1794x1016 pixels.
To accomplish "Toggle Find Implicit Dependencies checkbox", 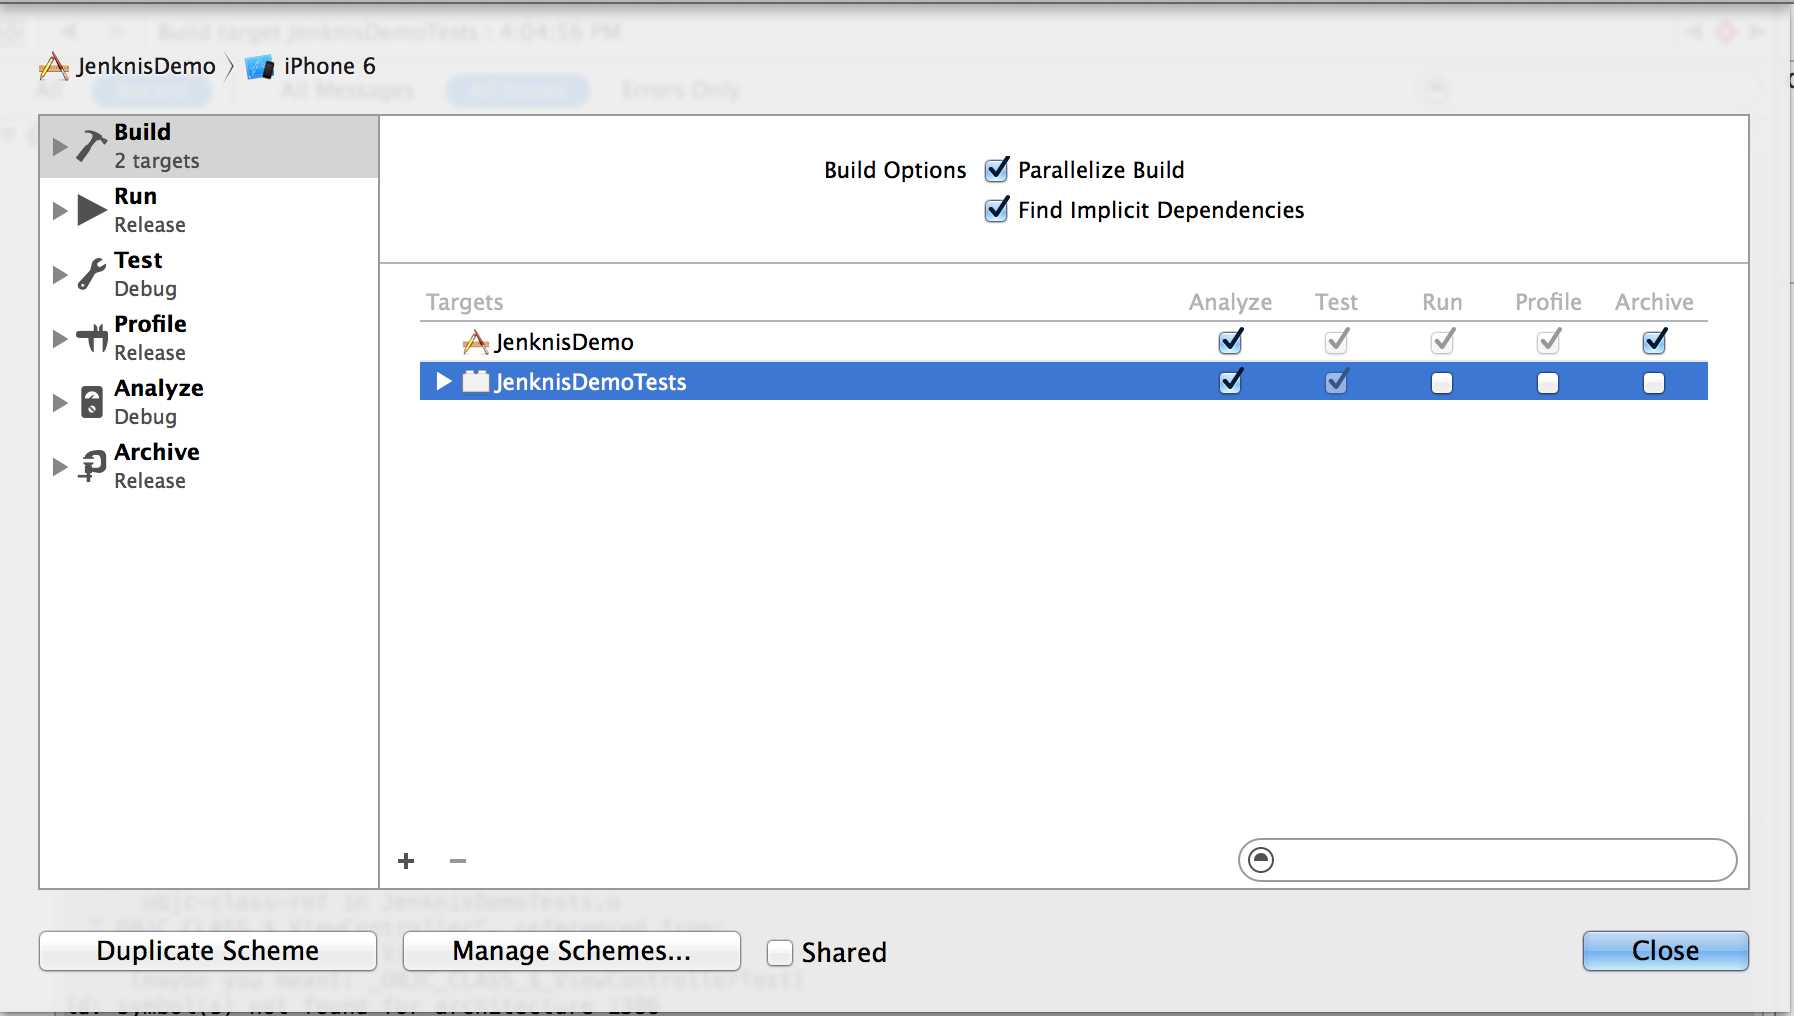I will click(x=997, y=210).
